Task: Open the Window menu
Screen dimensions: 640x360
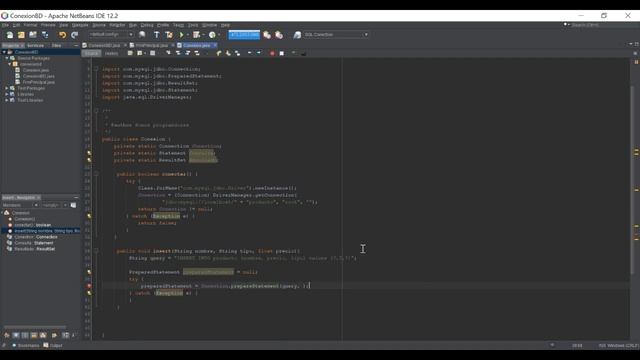Action: [209, 25]
